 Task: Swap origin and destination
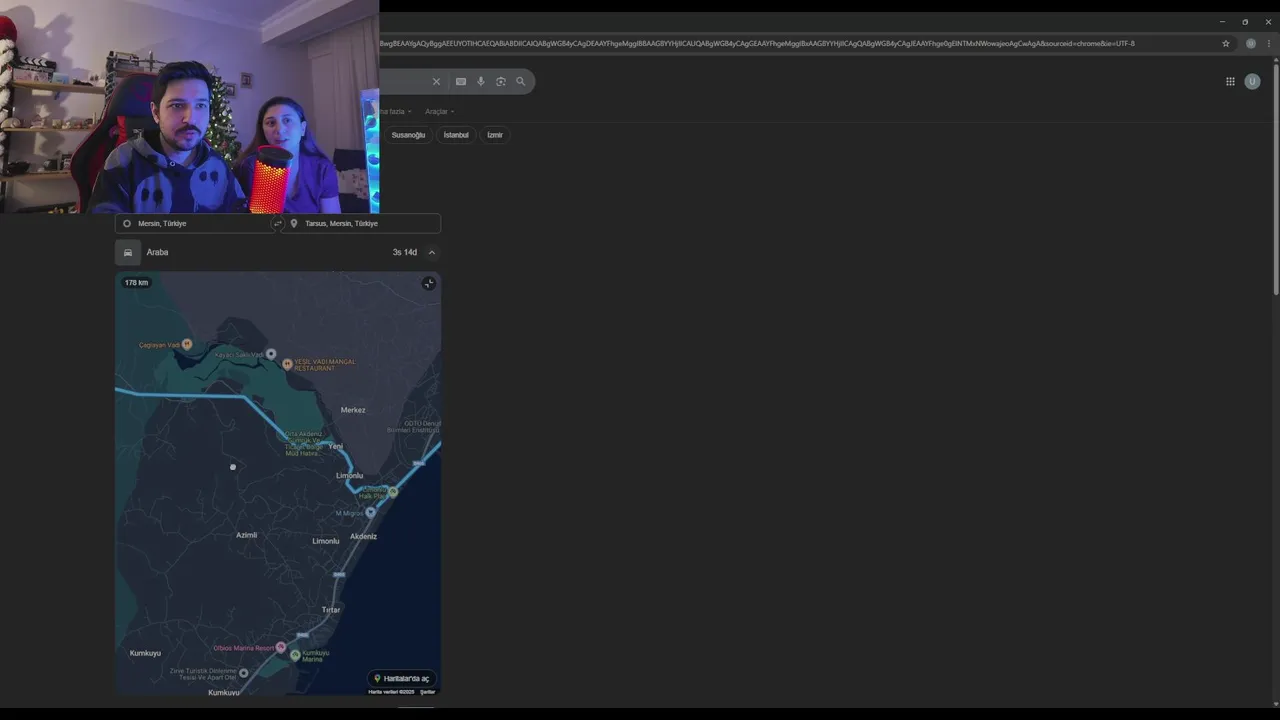click(278, 224)
